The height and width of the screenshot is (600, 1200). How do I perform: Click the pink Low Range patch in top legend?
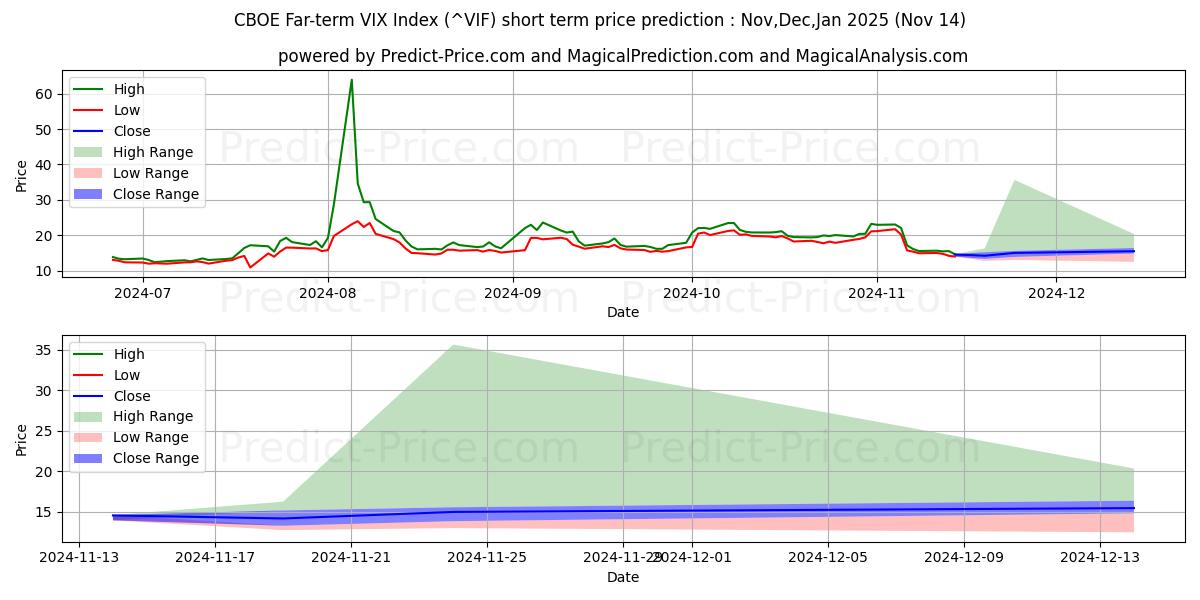(90, 173)
